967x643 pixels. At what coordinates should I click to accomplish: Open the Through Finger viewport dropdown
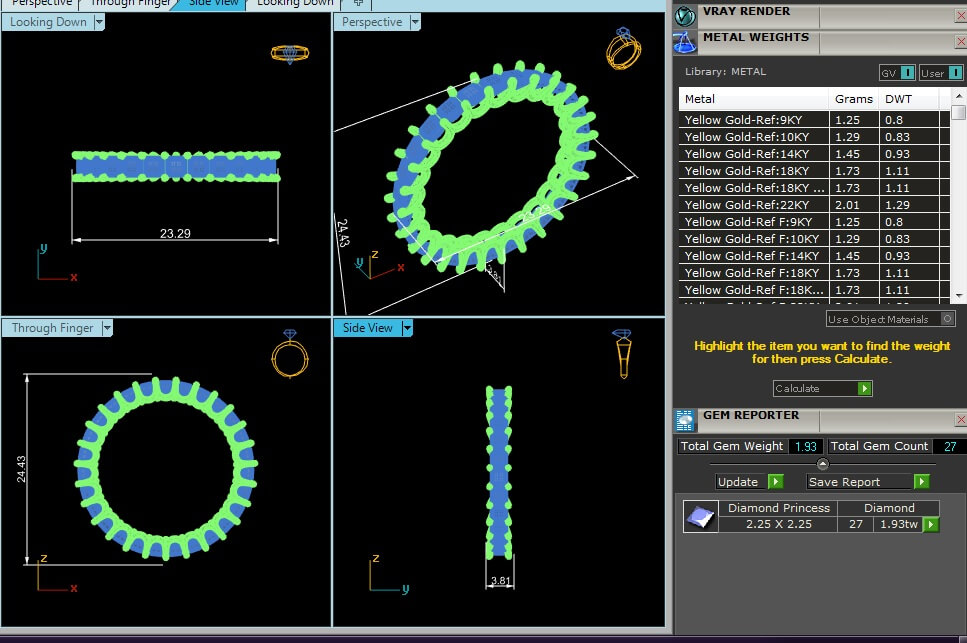coord(106,328)
